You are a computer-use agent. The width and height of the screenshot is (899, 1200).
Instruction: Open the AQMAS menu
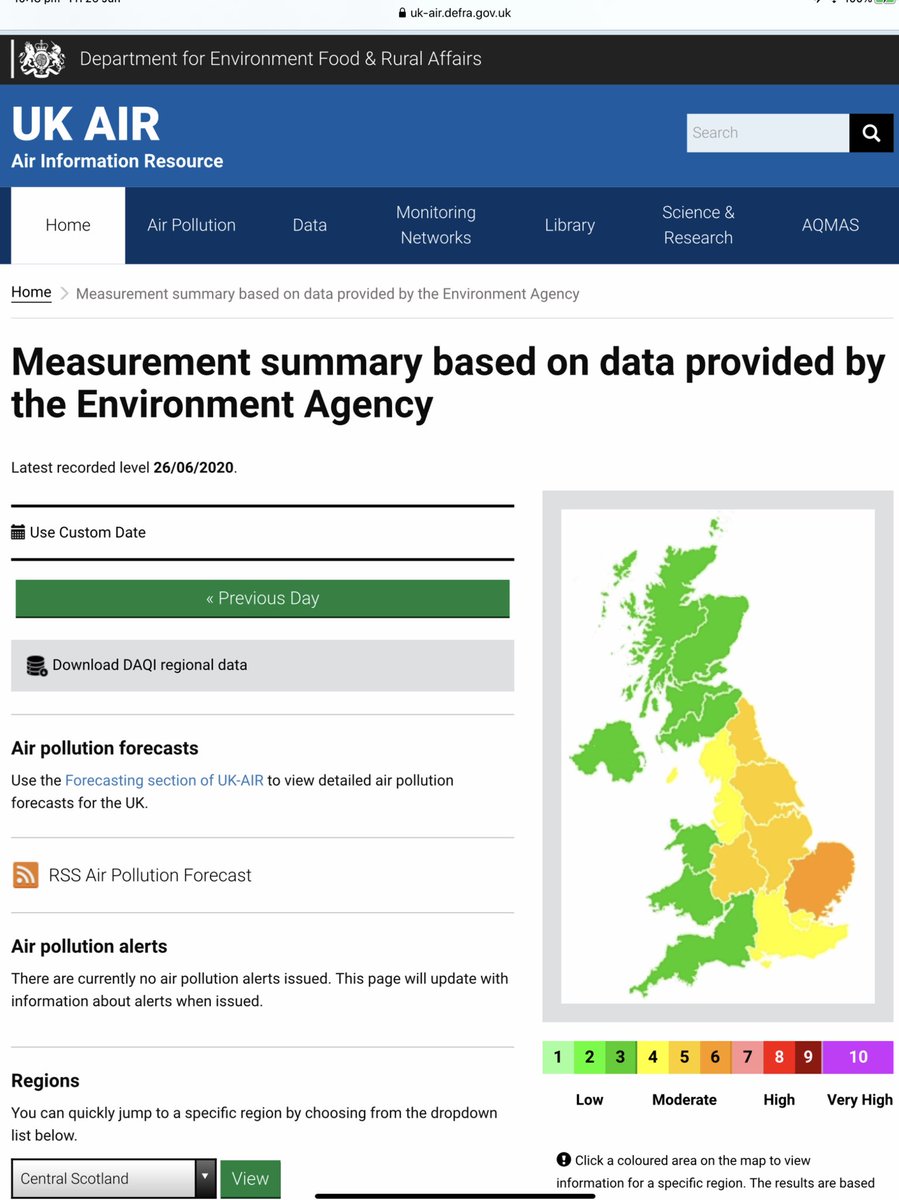[830, 225]
